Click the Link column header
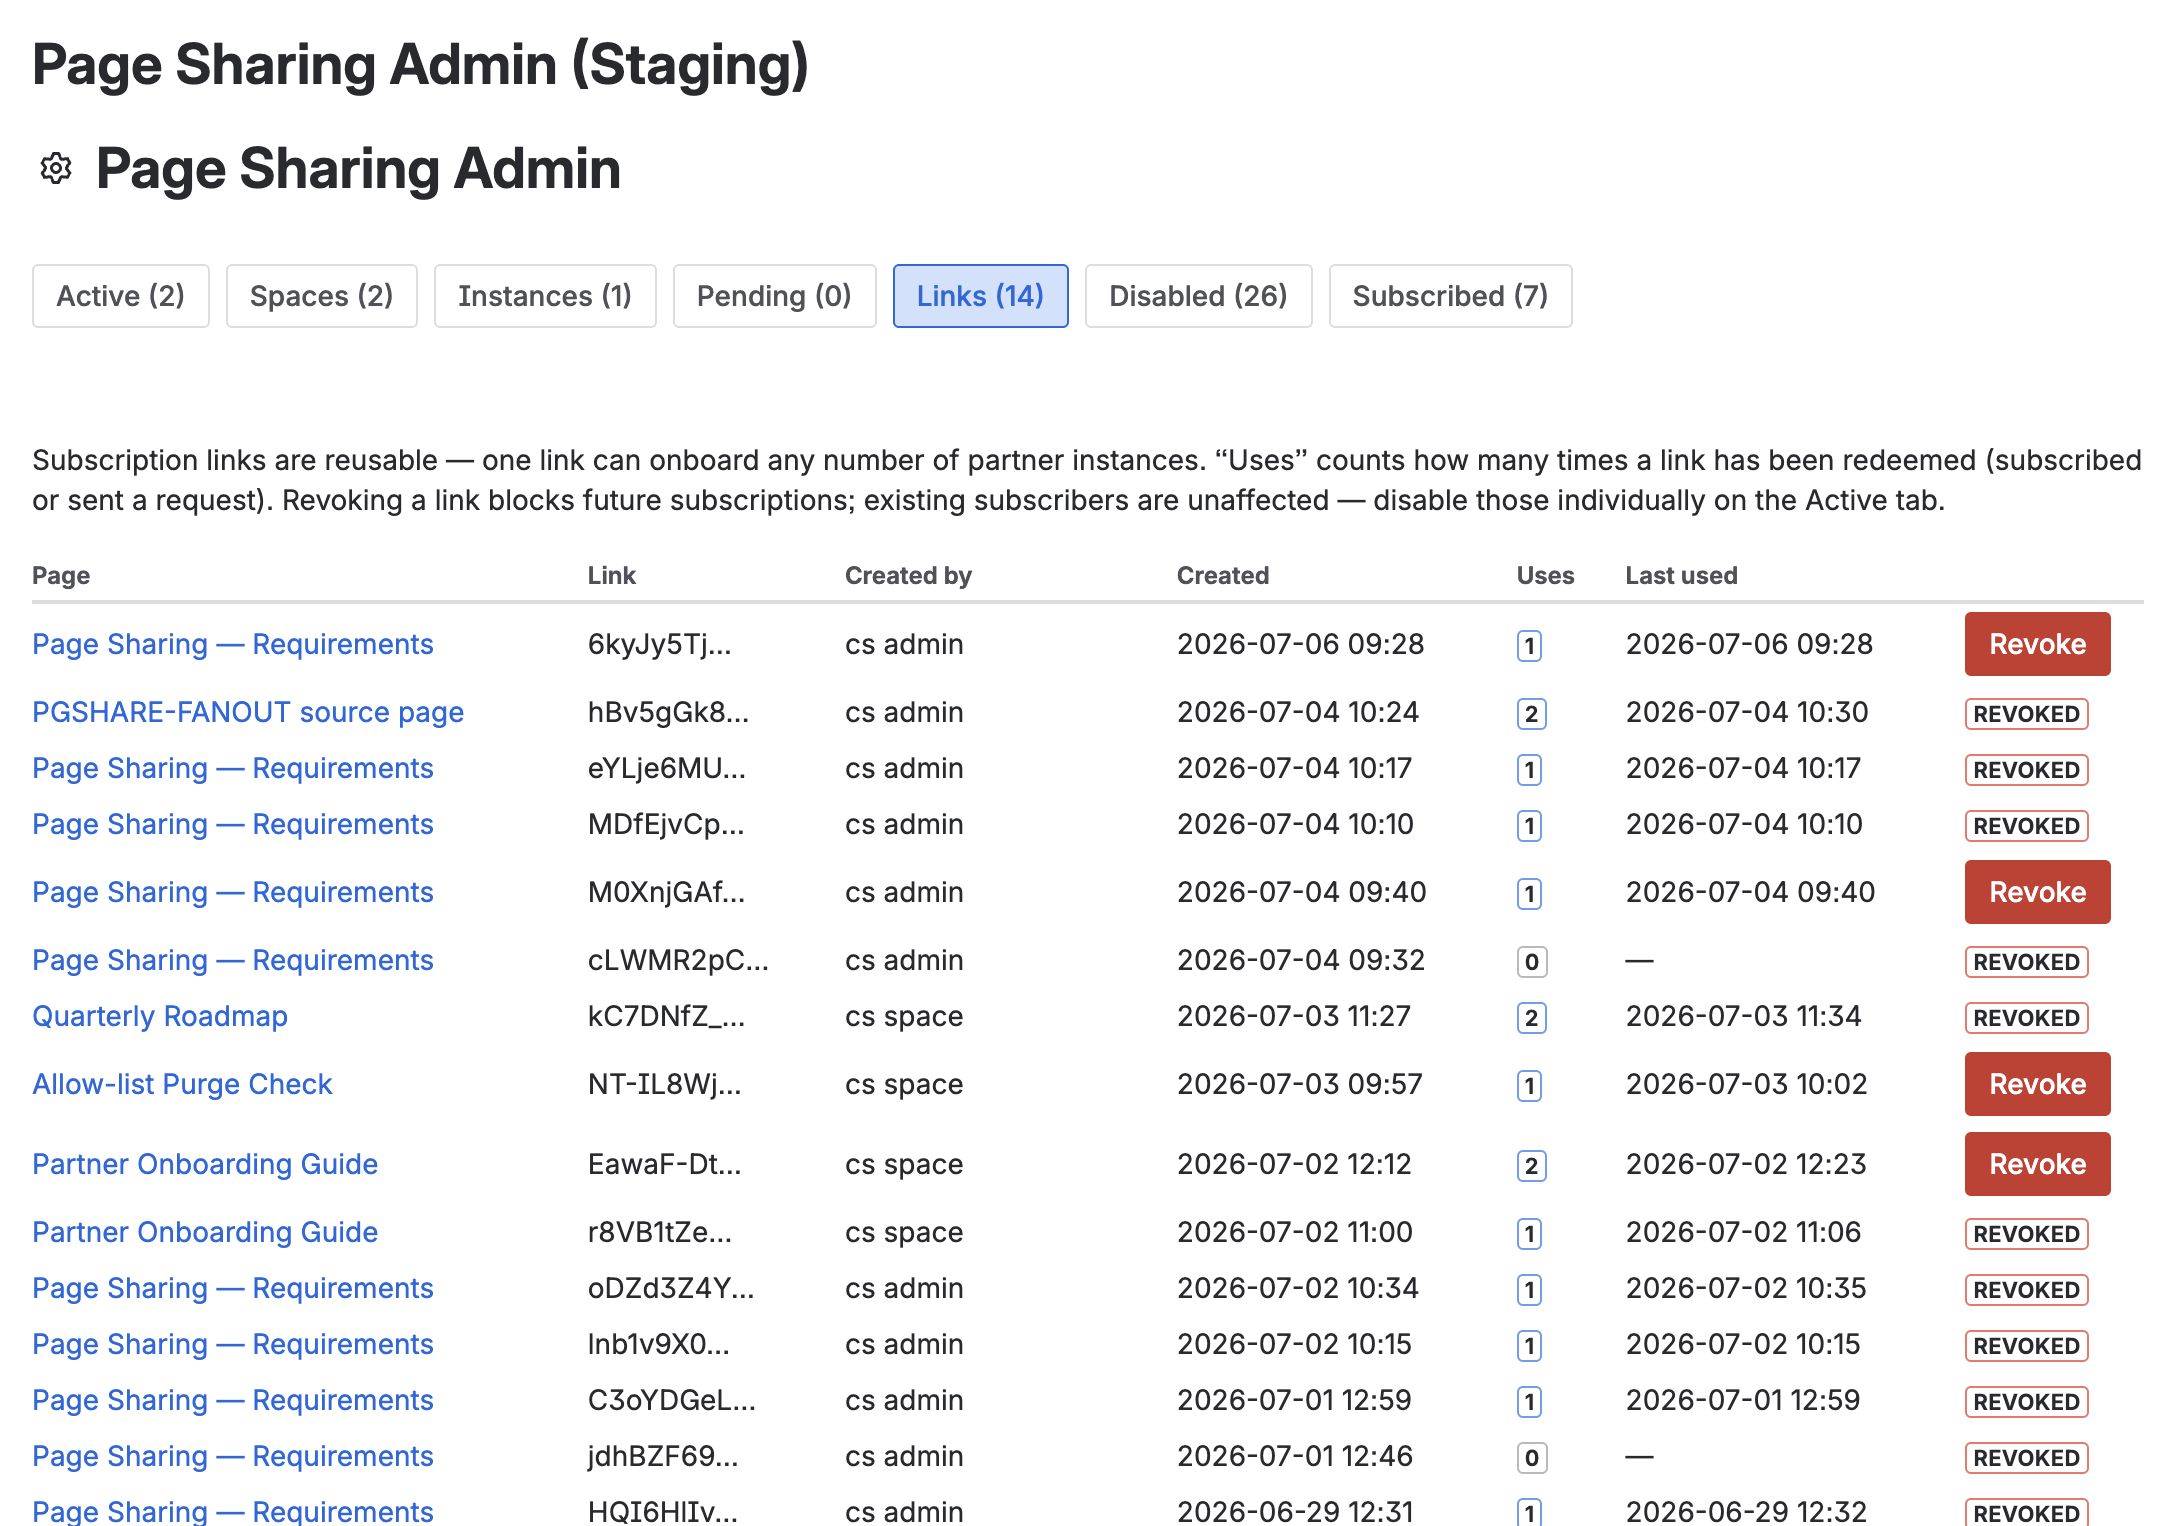Screen dimensions: 2184x1526 tap(611, 575)
